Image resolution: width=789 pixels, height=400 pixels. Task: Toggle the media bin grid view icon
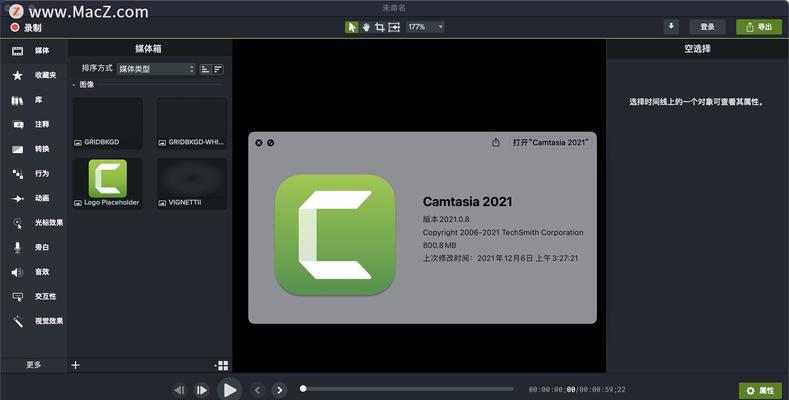tap(221, 365)
